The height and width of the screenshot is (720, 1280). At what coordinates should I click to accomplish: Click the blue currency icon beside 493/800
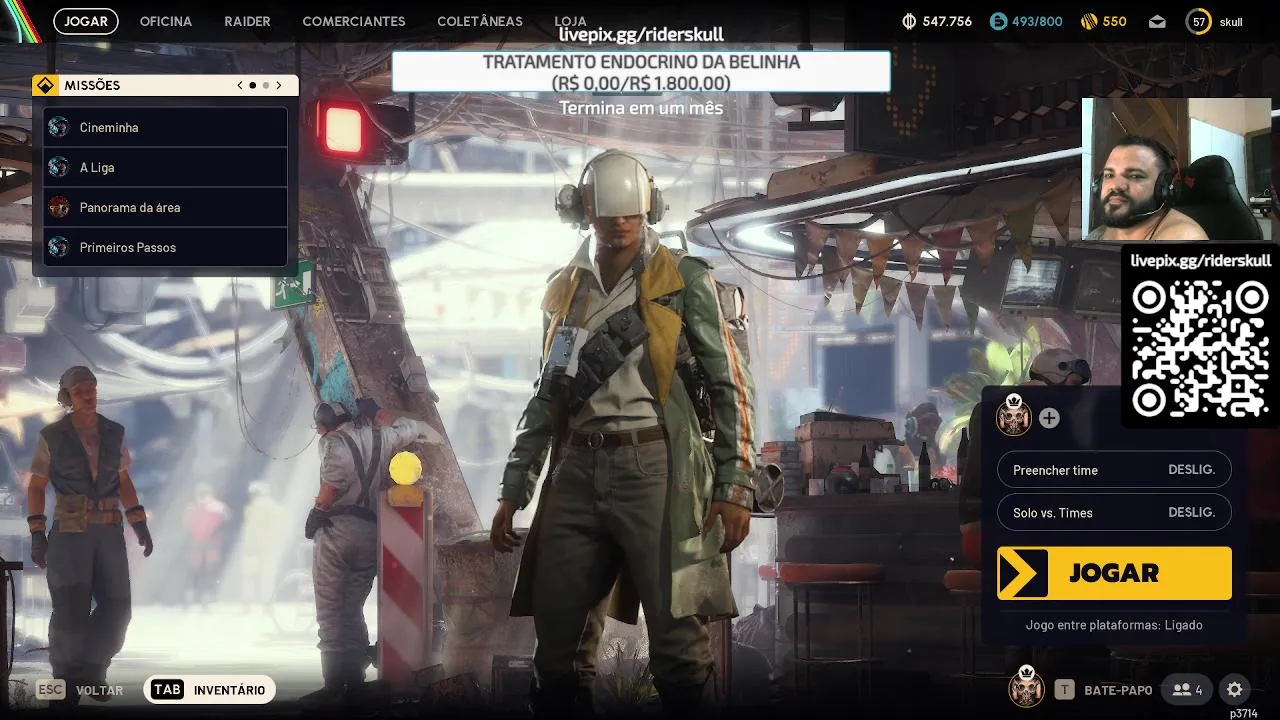[x=998, y=21]
